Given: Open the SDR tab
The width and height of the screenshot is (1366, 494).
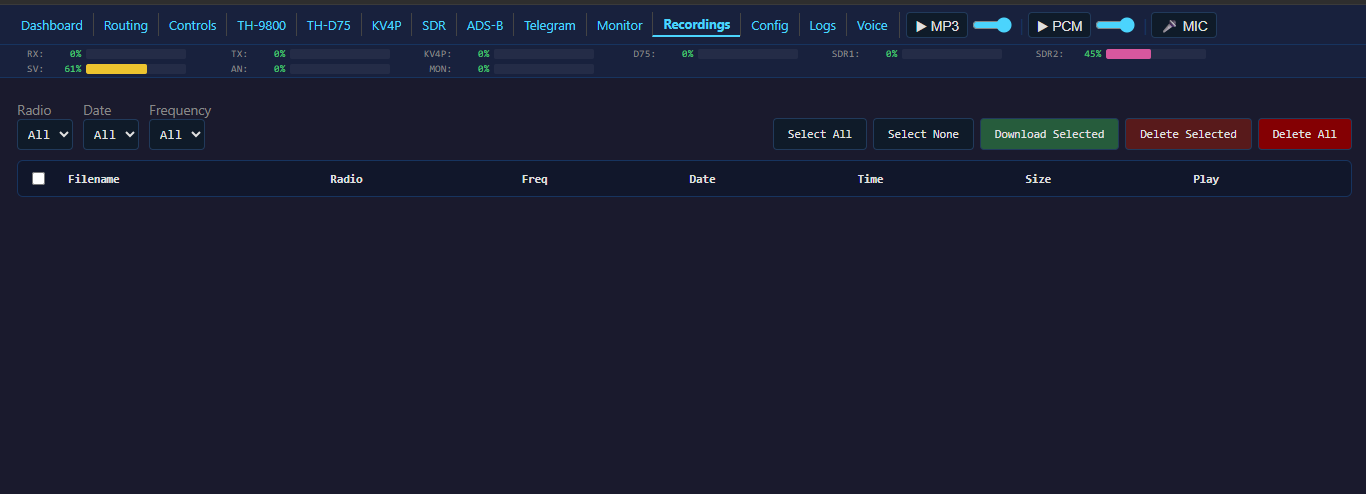Looking at the screenshot, I should pos(434,26).
